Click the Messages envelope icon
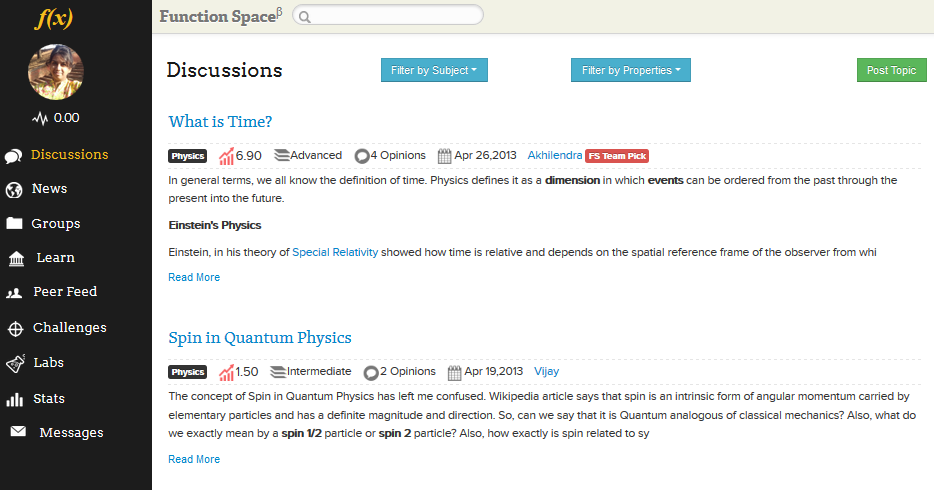 [18, 431]
